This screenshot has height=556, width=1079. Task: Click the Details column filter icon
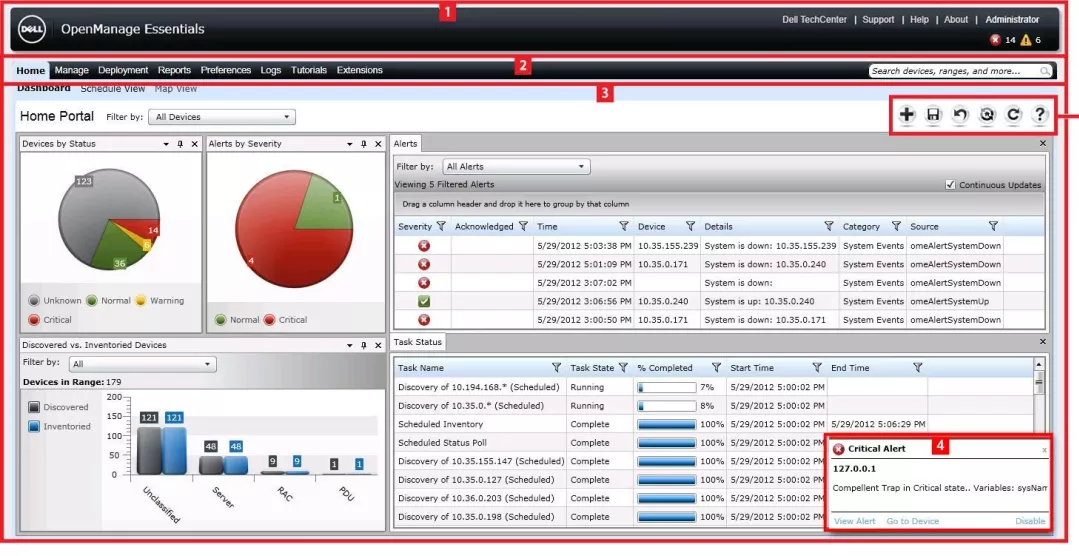829,226
